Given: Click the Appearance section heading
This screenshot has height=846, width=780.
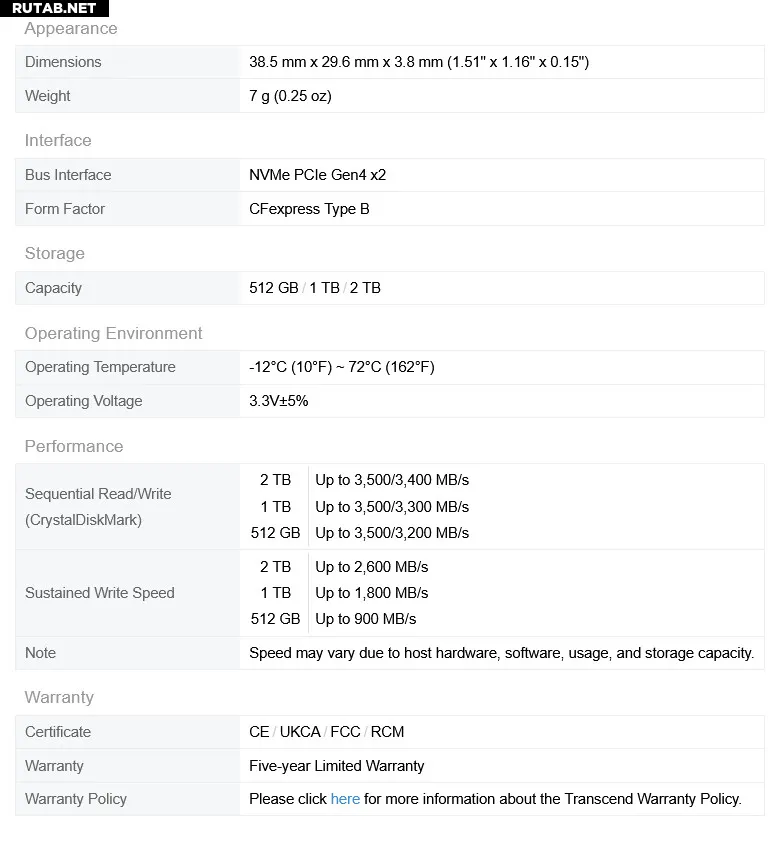Looking at the screenshot, I should [x=71, y=29].
